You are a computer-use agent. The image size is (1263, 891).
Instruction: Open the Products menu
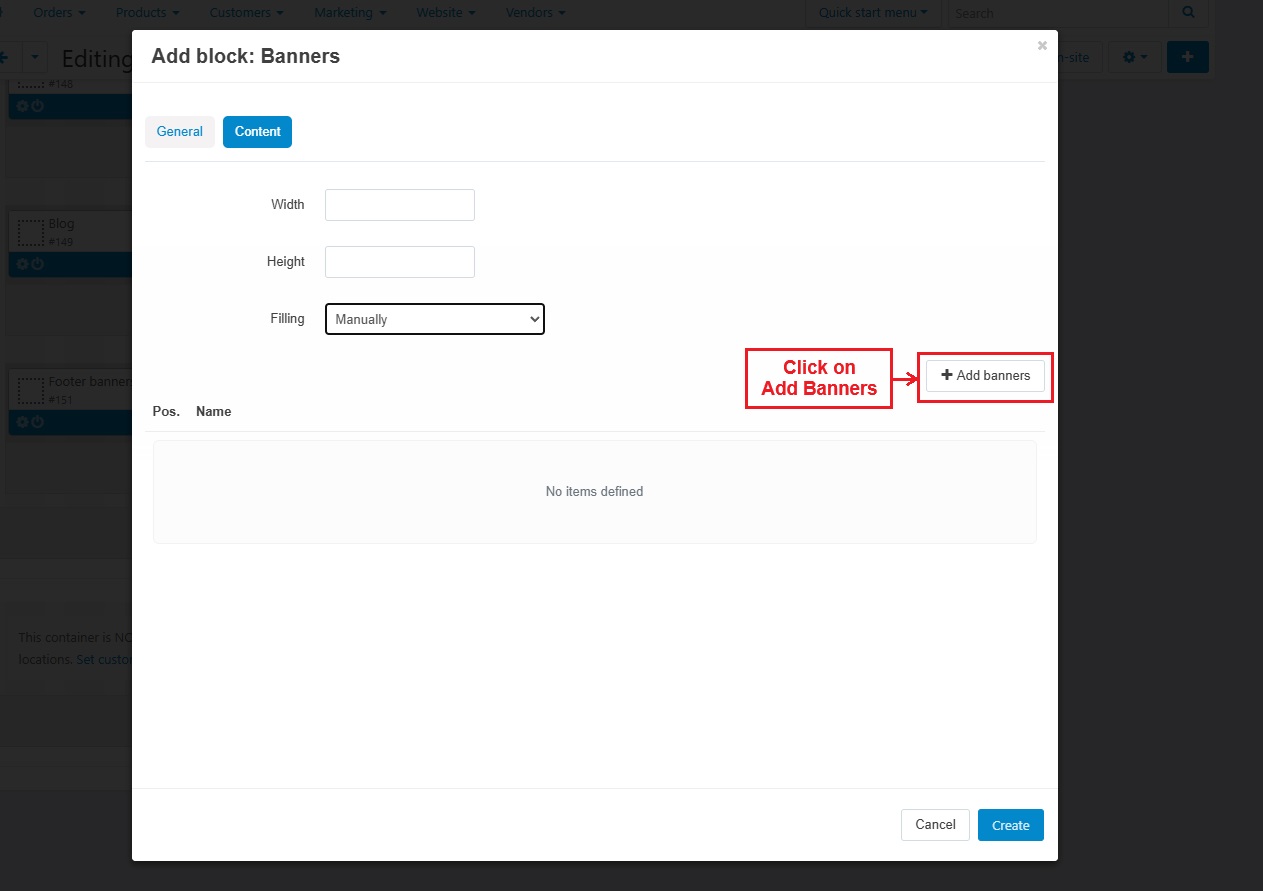(x=147, y=13)
